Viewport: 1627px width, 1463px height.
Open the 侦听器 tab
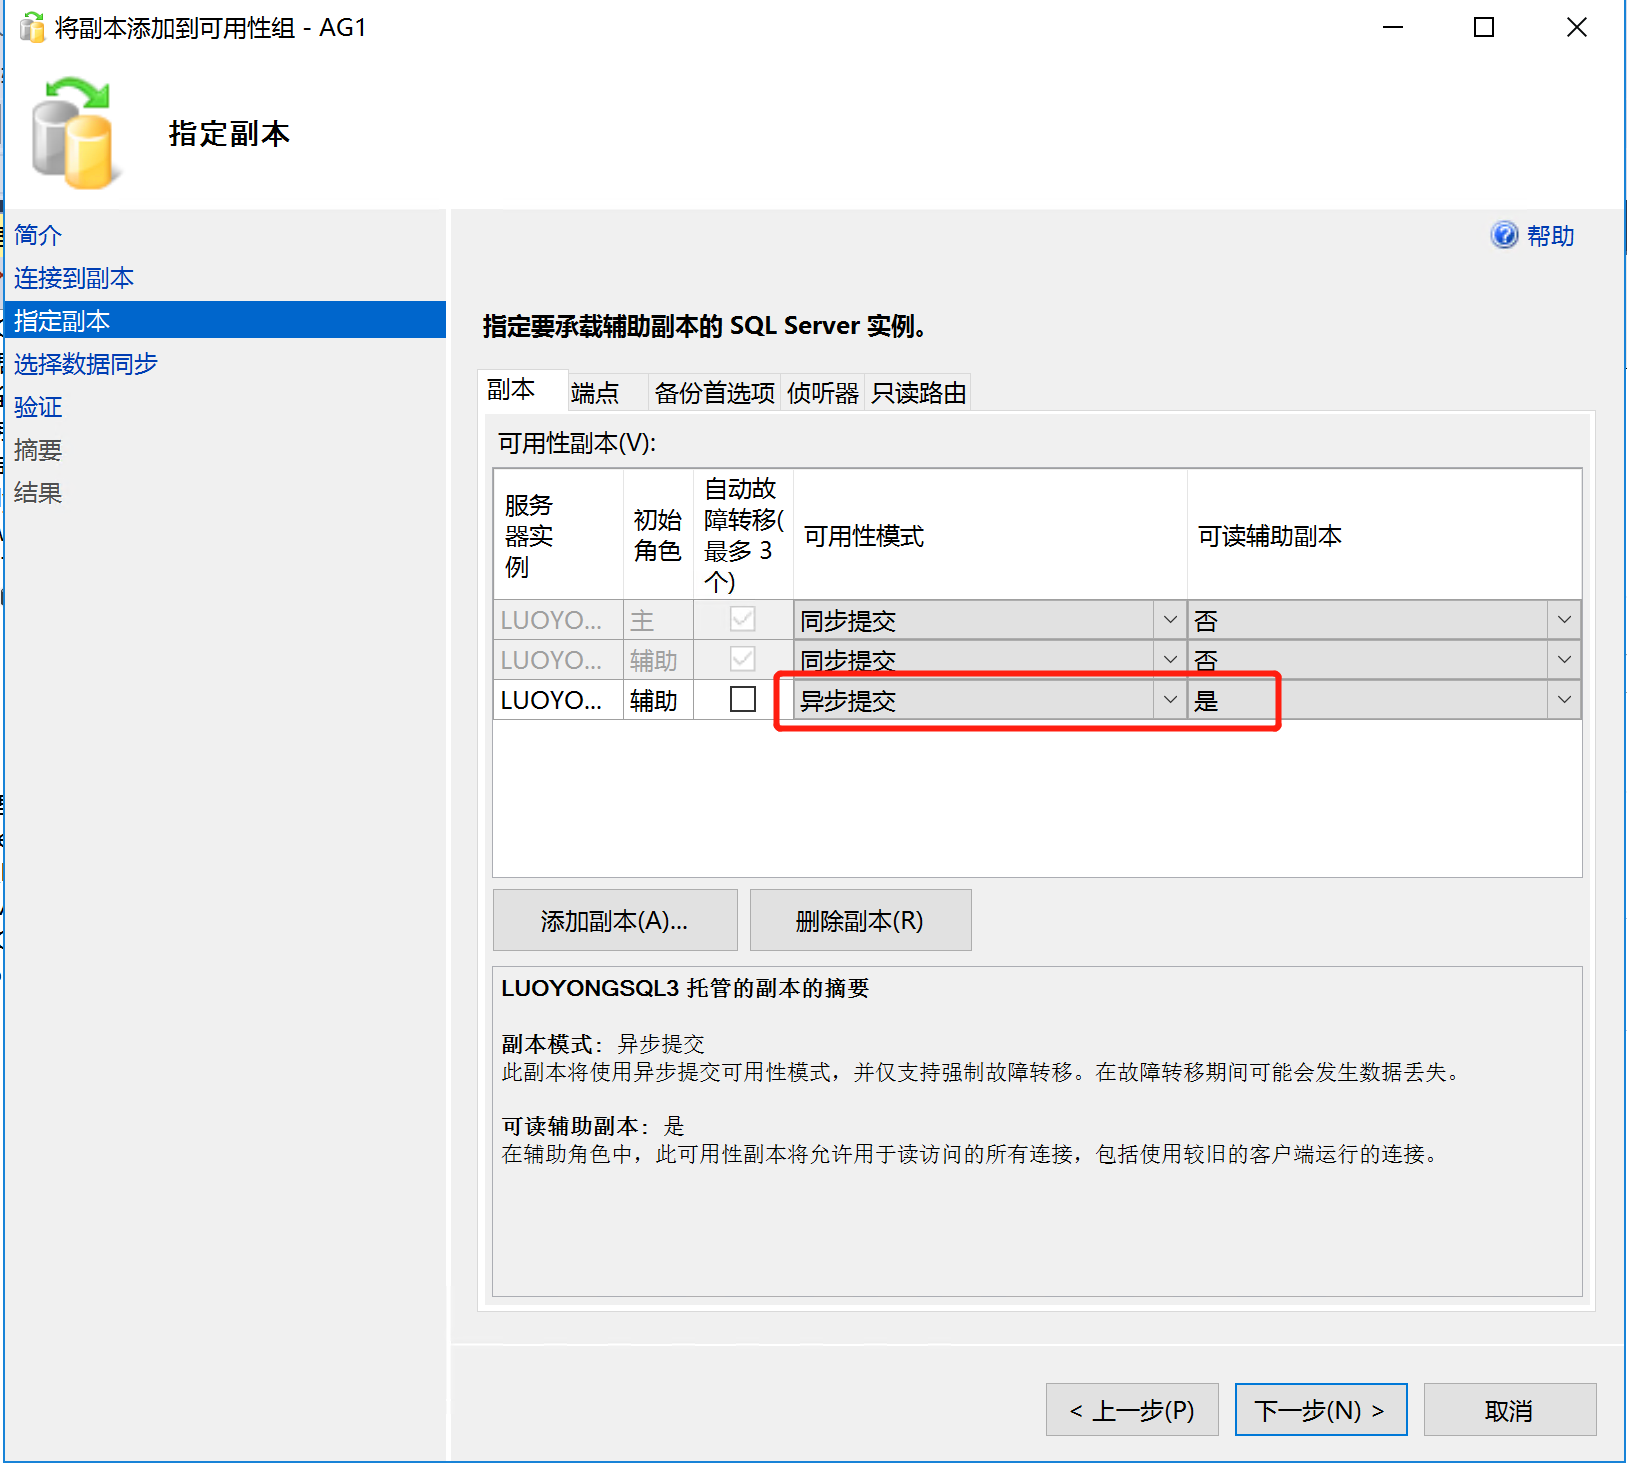coord(823,393)
